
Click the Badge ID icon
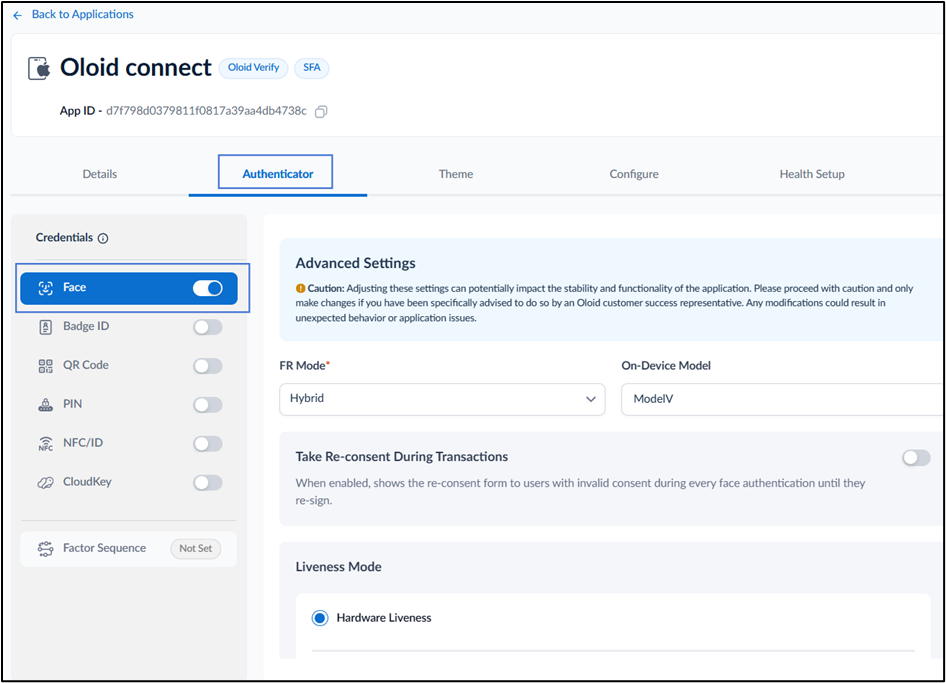click(45, 327)
